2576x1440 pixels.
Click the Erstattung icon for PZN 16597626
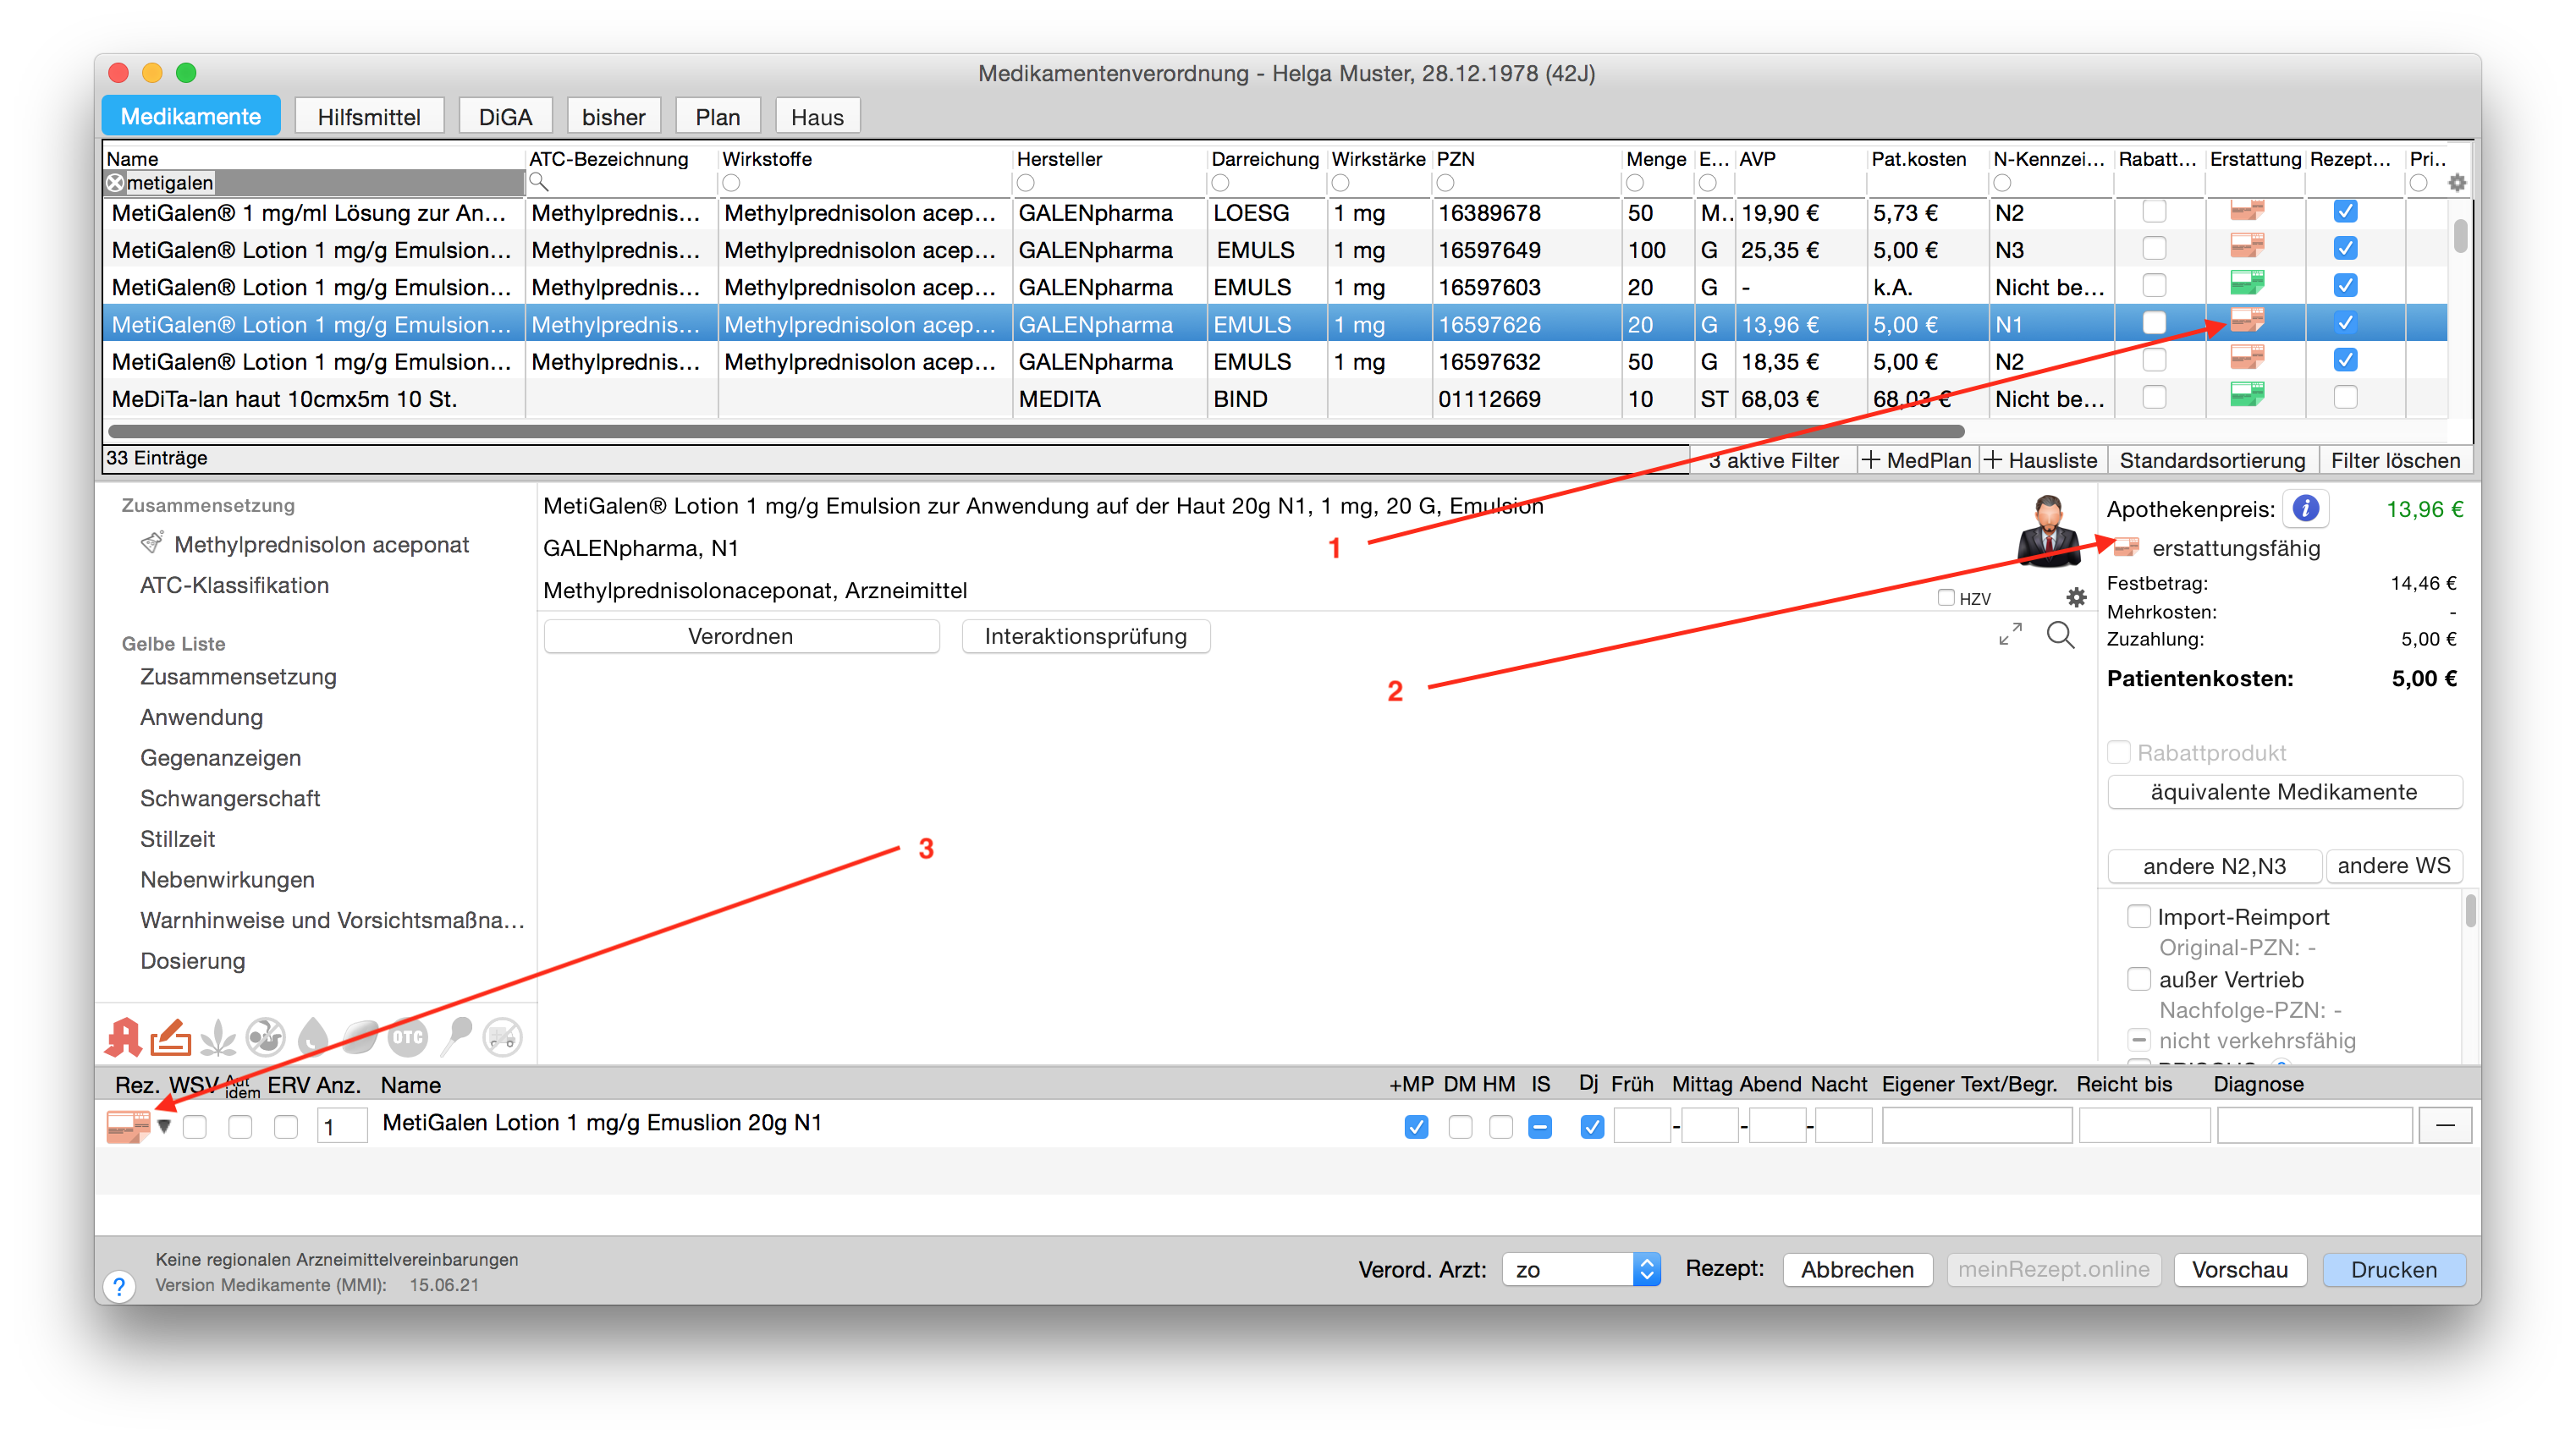pyautogui.click(x=2247, y=322)
